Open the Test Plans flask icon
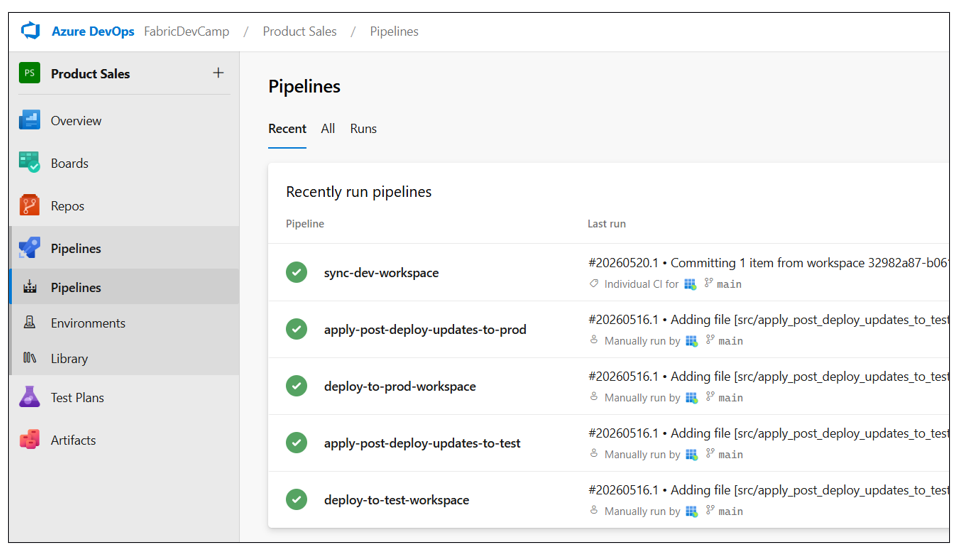The image size is (955, 549). point(29,397)
